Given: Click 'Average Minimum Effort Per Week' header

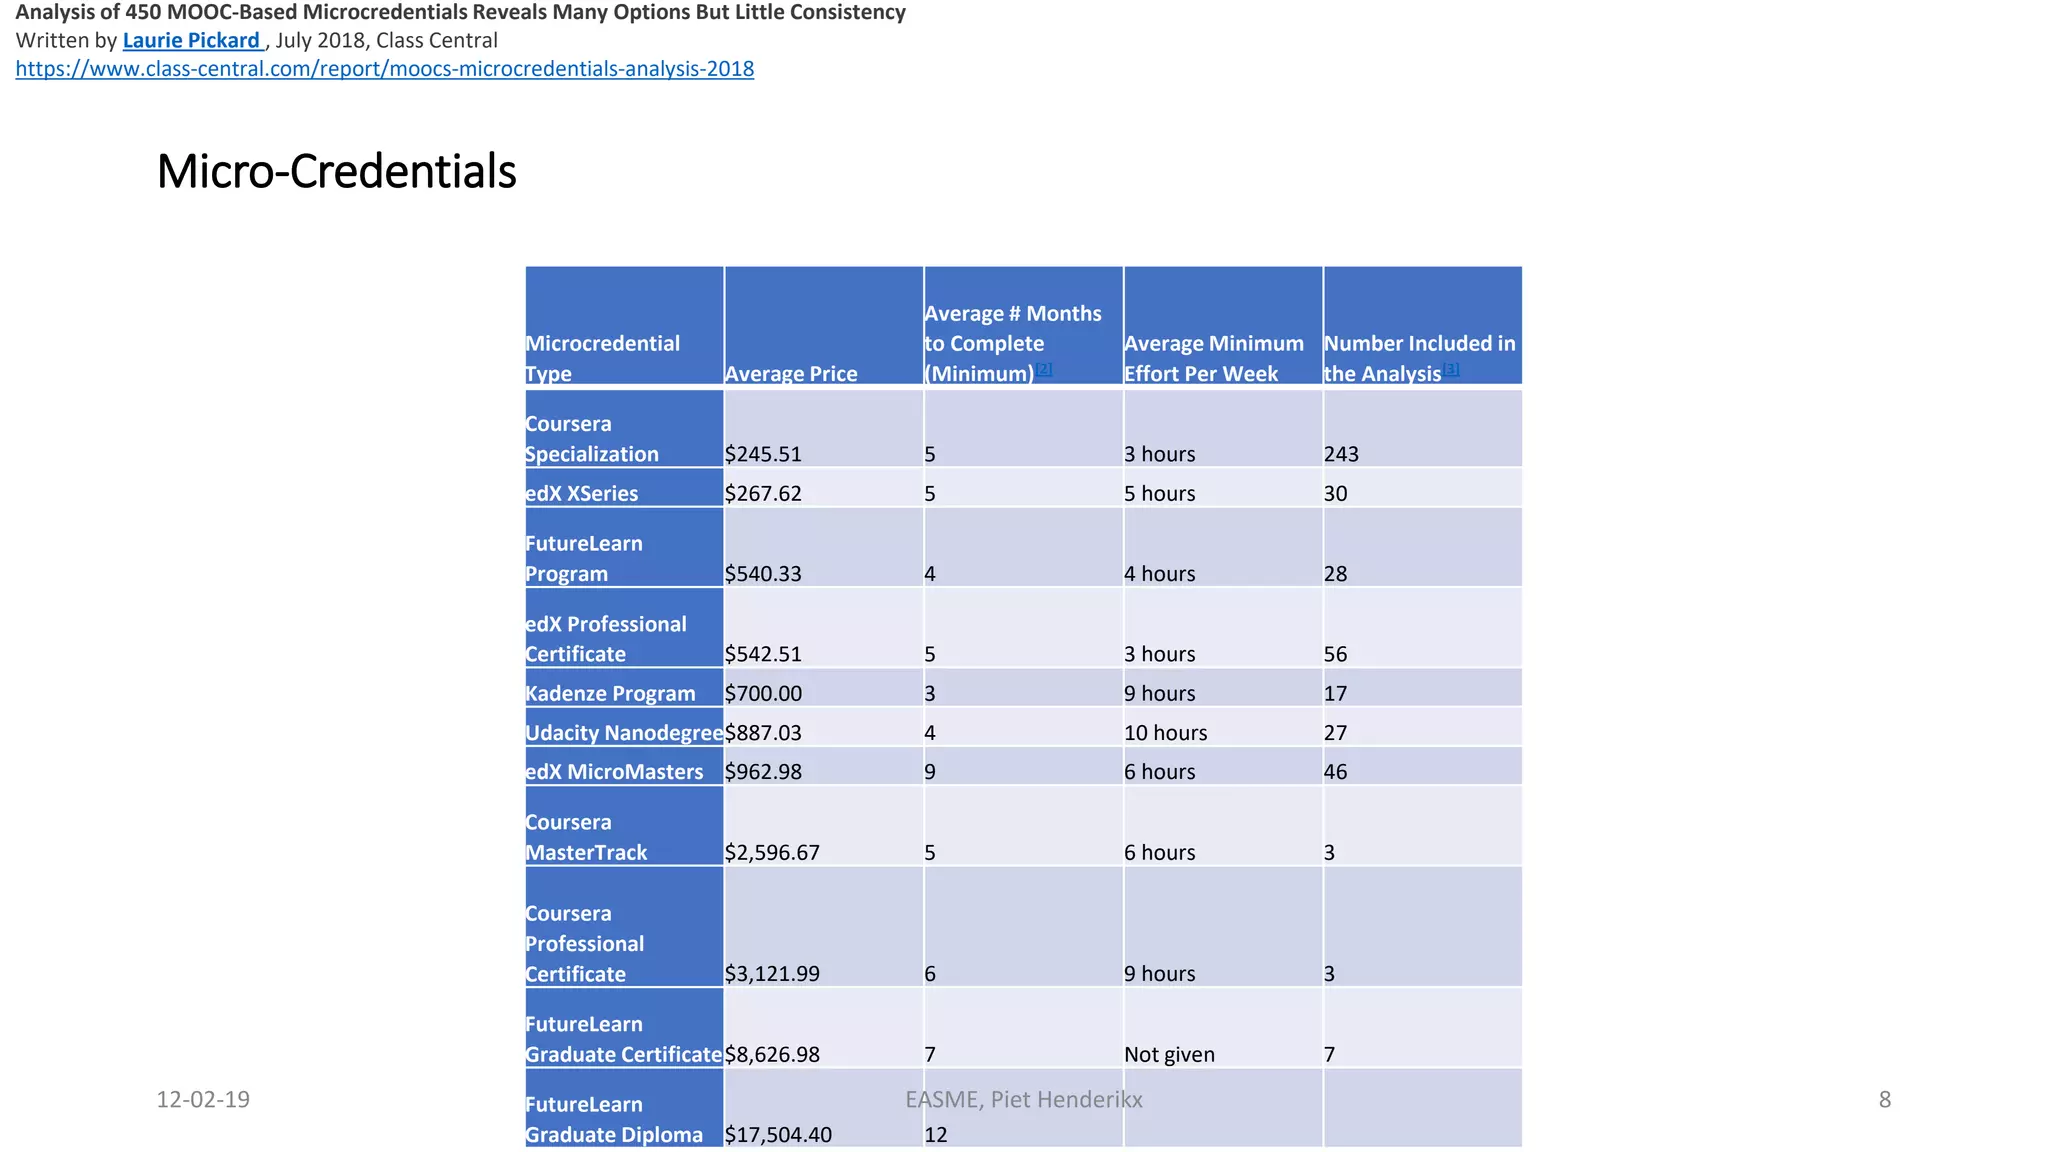Looking at the screenshot, I should (1223, 325).
